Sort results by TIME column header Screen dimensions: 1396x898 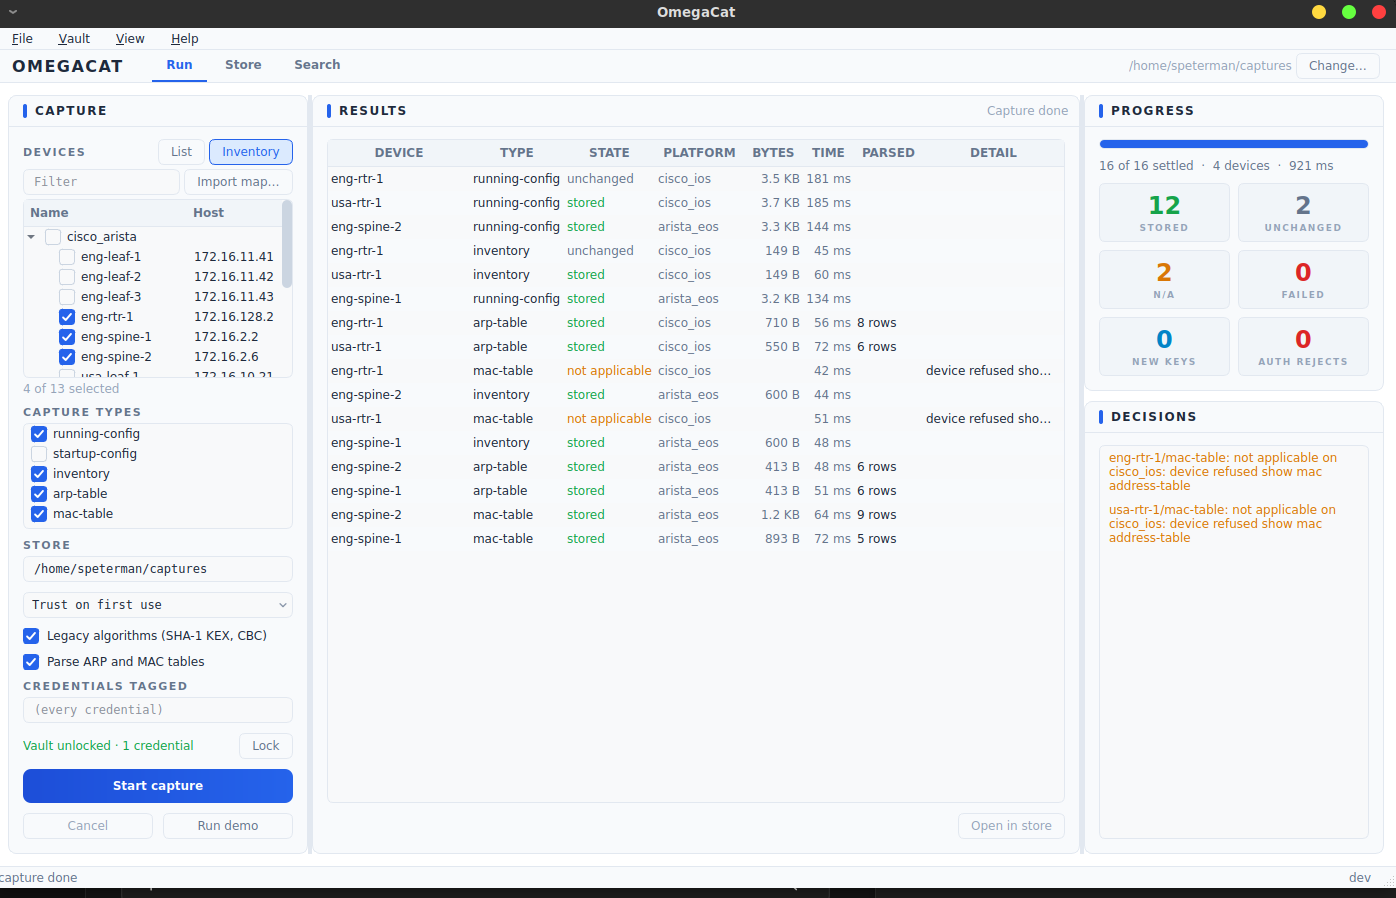coord(828,153)
